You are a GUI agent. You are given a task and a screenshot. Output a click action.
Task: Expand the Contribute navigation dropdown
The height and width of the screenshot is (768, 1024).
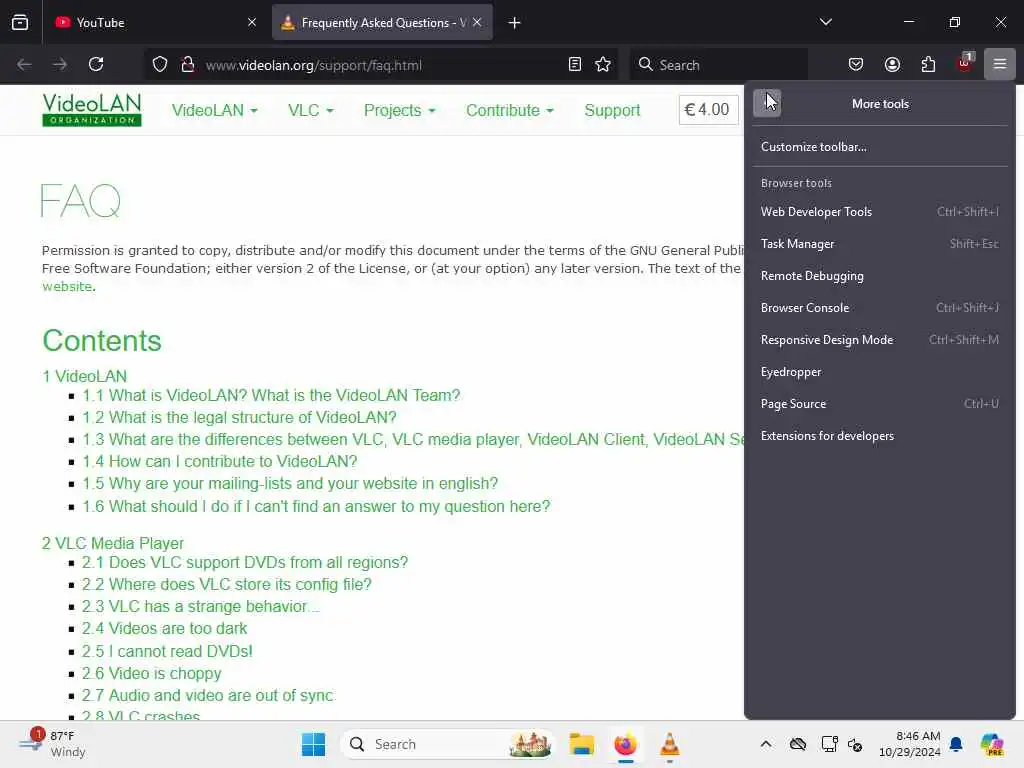coord(509,110)
